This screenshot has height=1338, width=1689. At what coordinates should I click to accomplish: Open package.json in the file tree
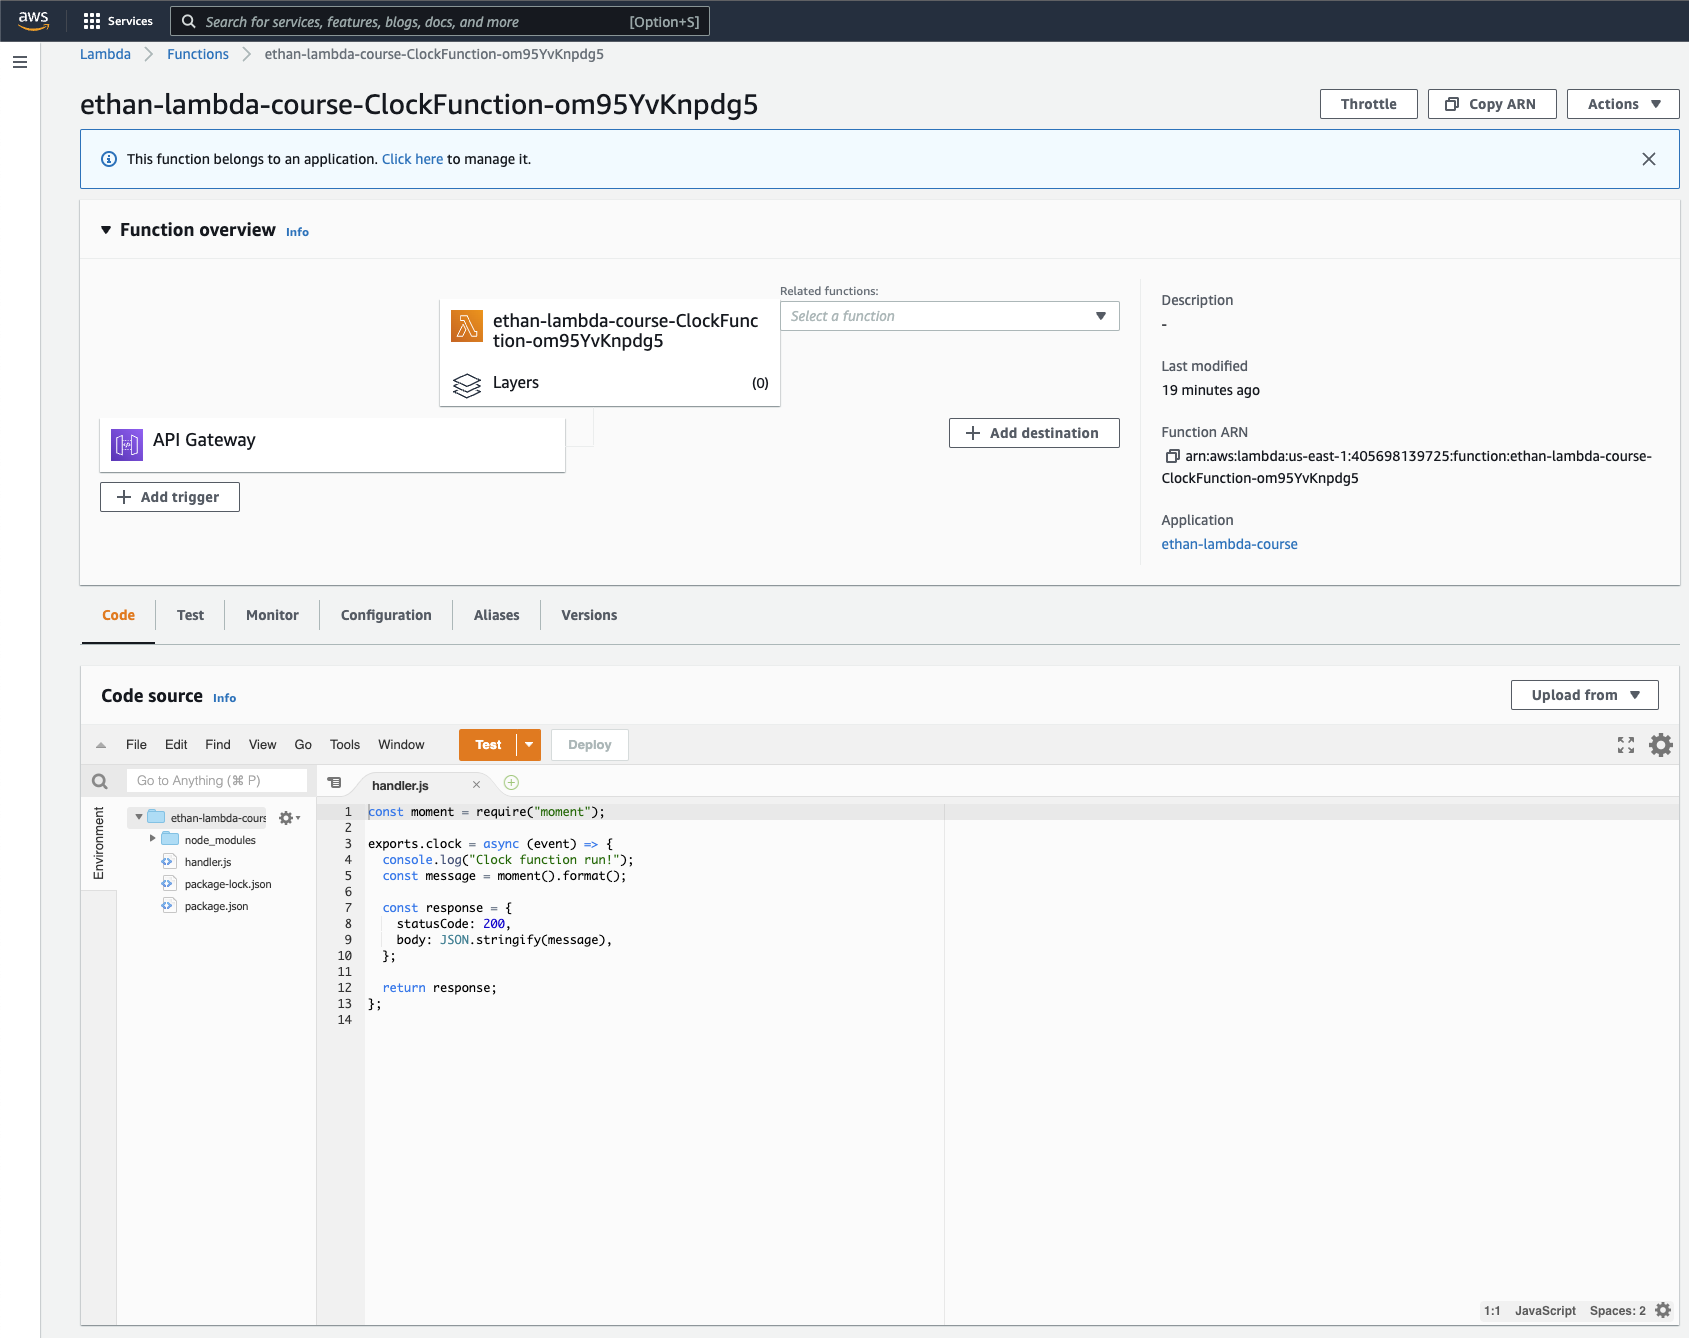pyautogui.click(x=216, y=906)
